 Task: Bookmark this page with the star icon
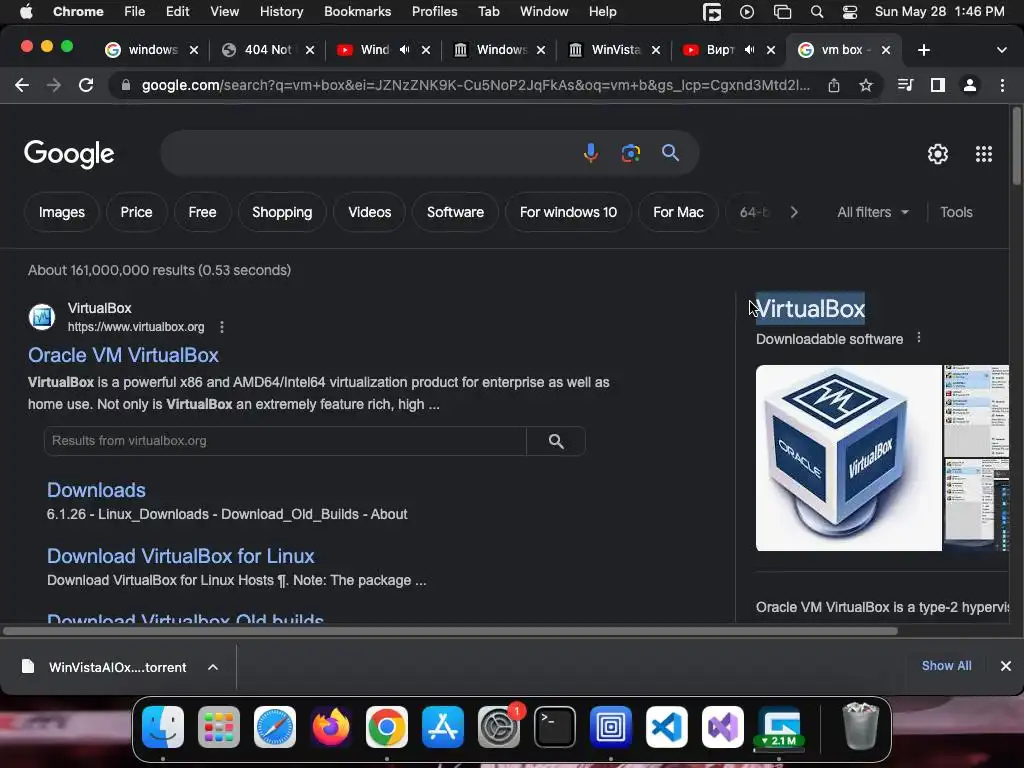coord(866,85)
